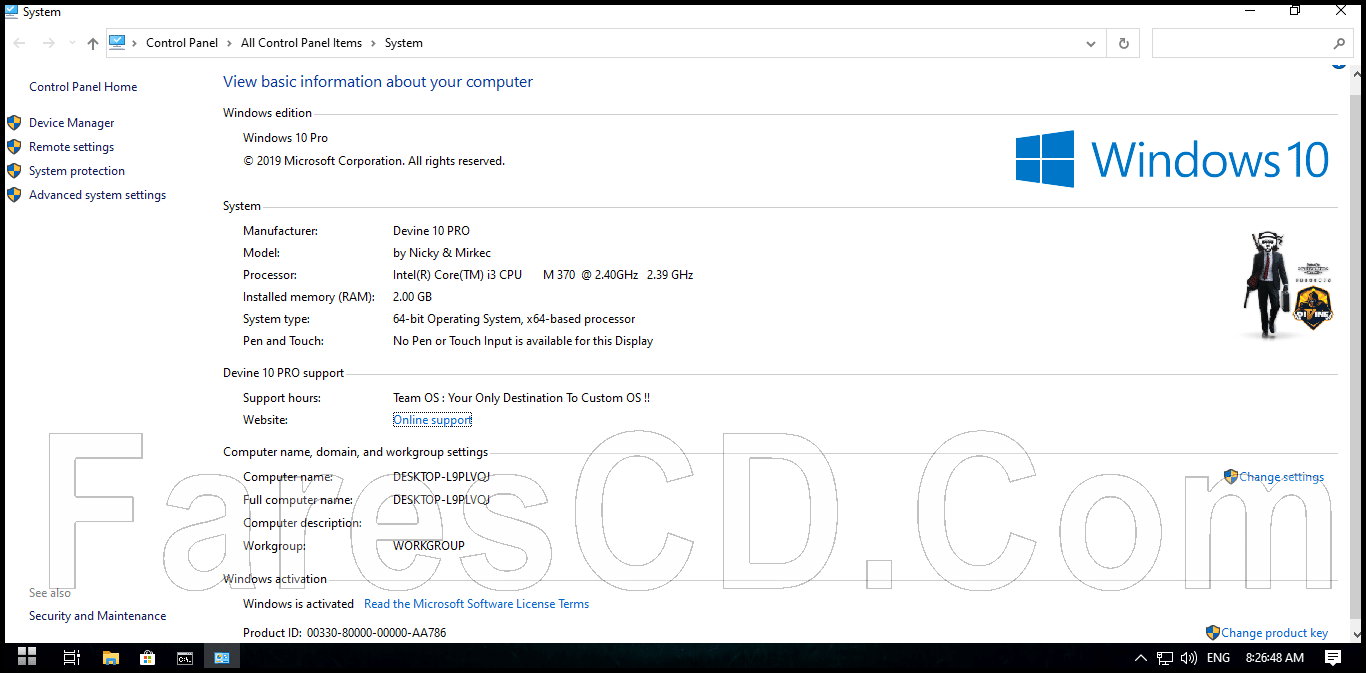This screenshot has width=1366, height=673.
Task: Click the magnifier search icon
Action: [x=1339, y=43]
